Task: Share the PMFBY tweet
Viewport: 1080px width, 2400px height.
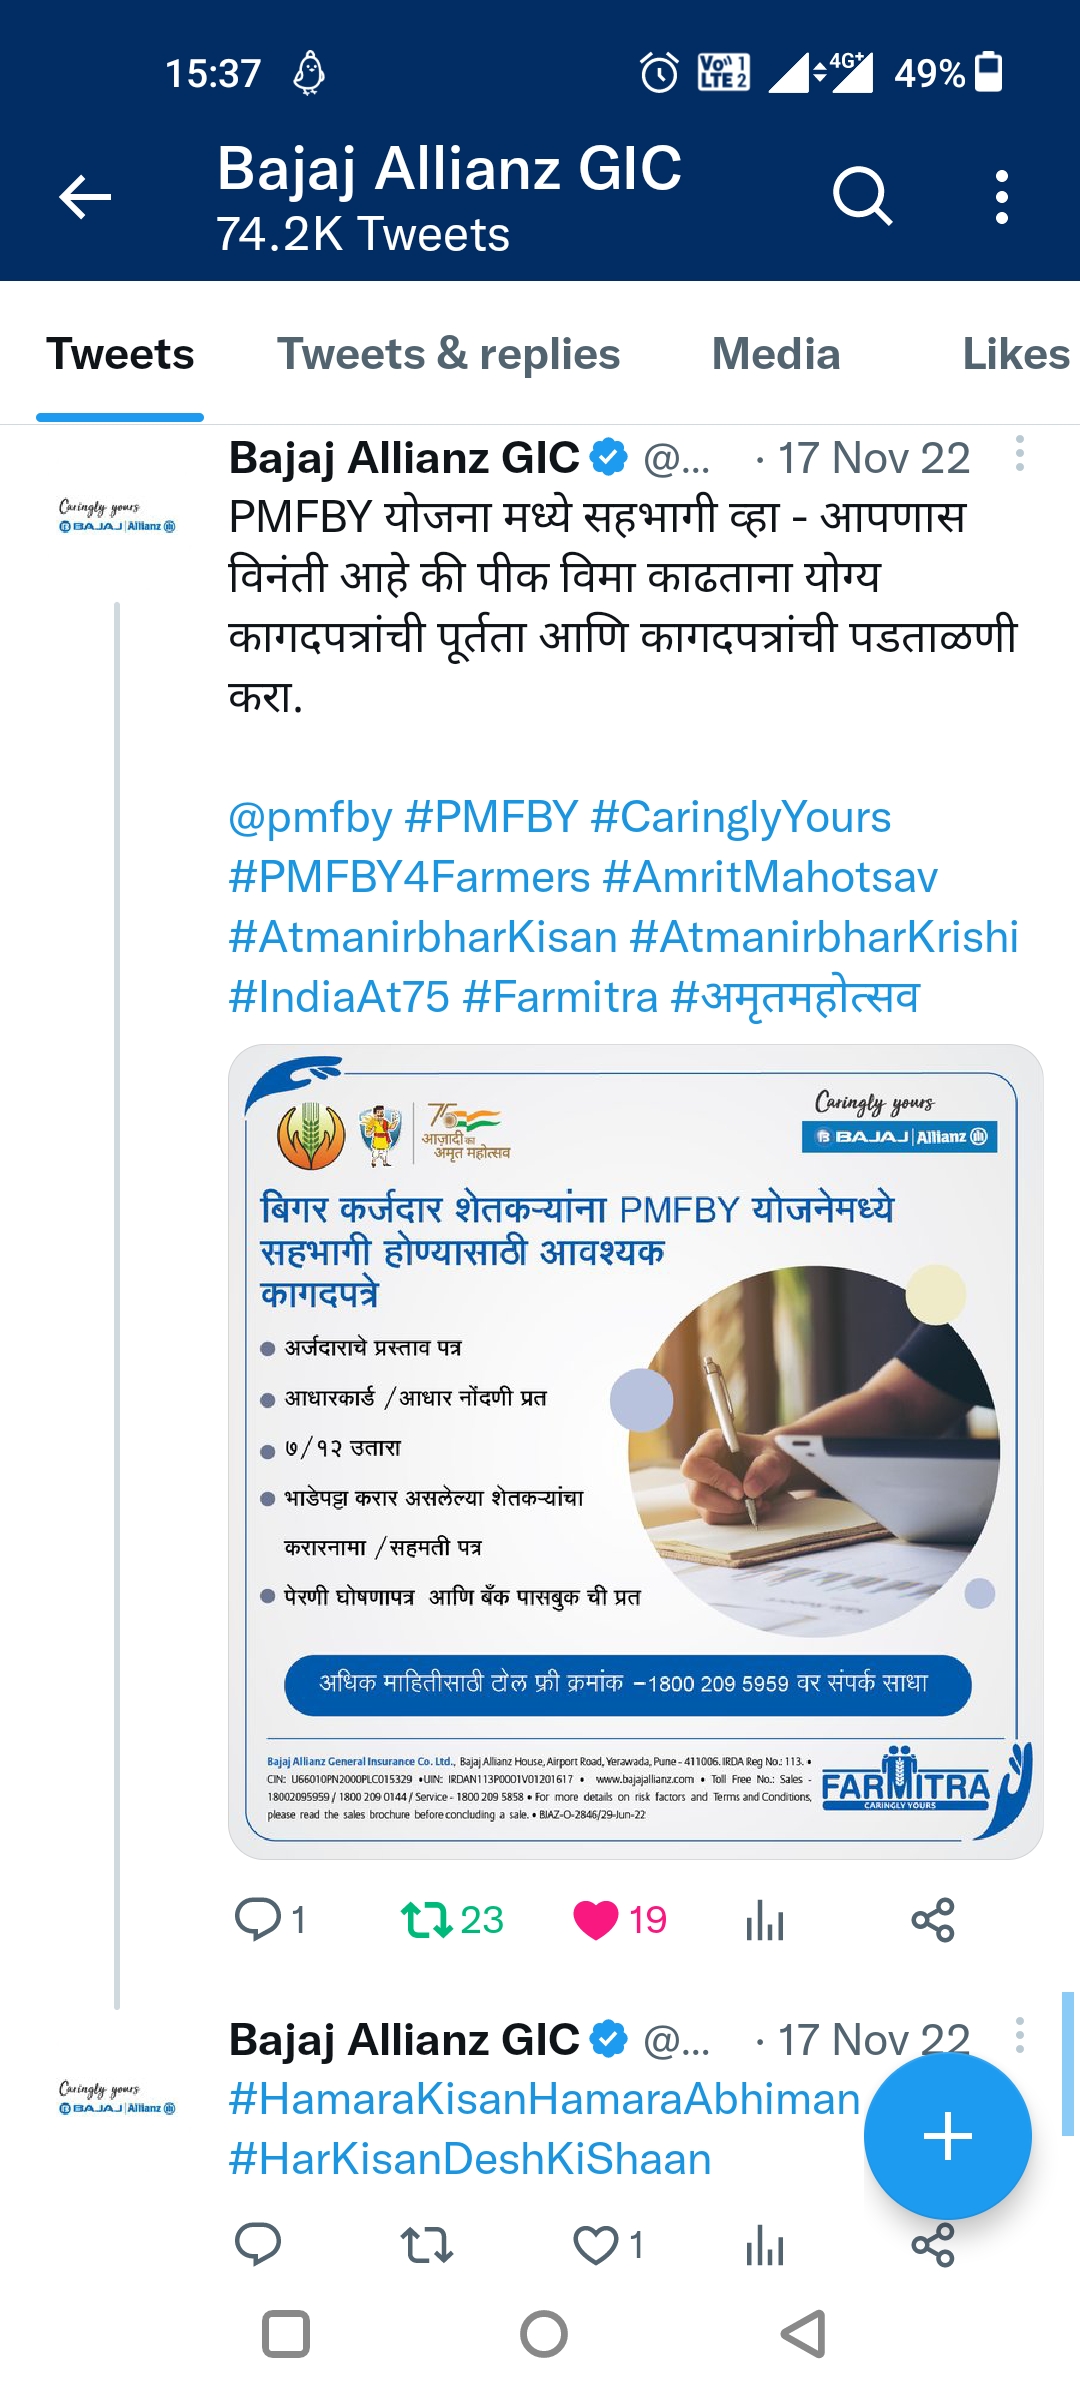Action: tap(932, 1920)
